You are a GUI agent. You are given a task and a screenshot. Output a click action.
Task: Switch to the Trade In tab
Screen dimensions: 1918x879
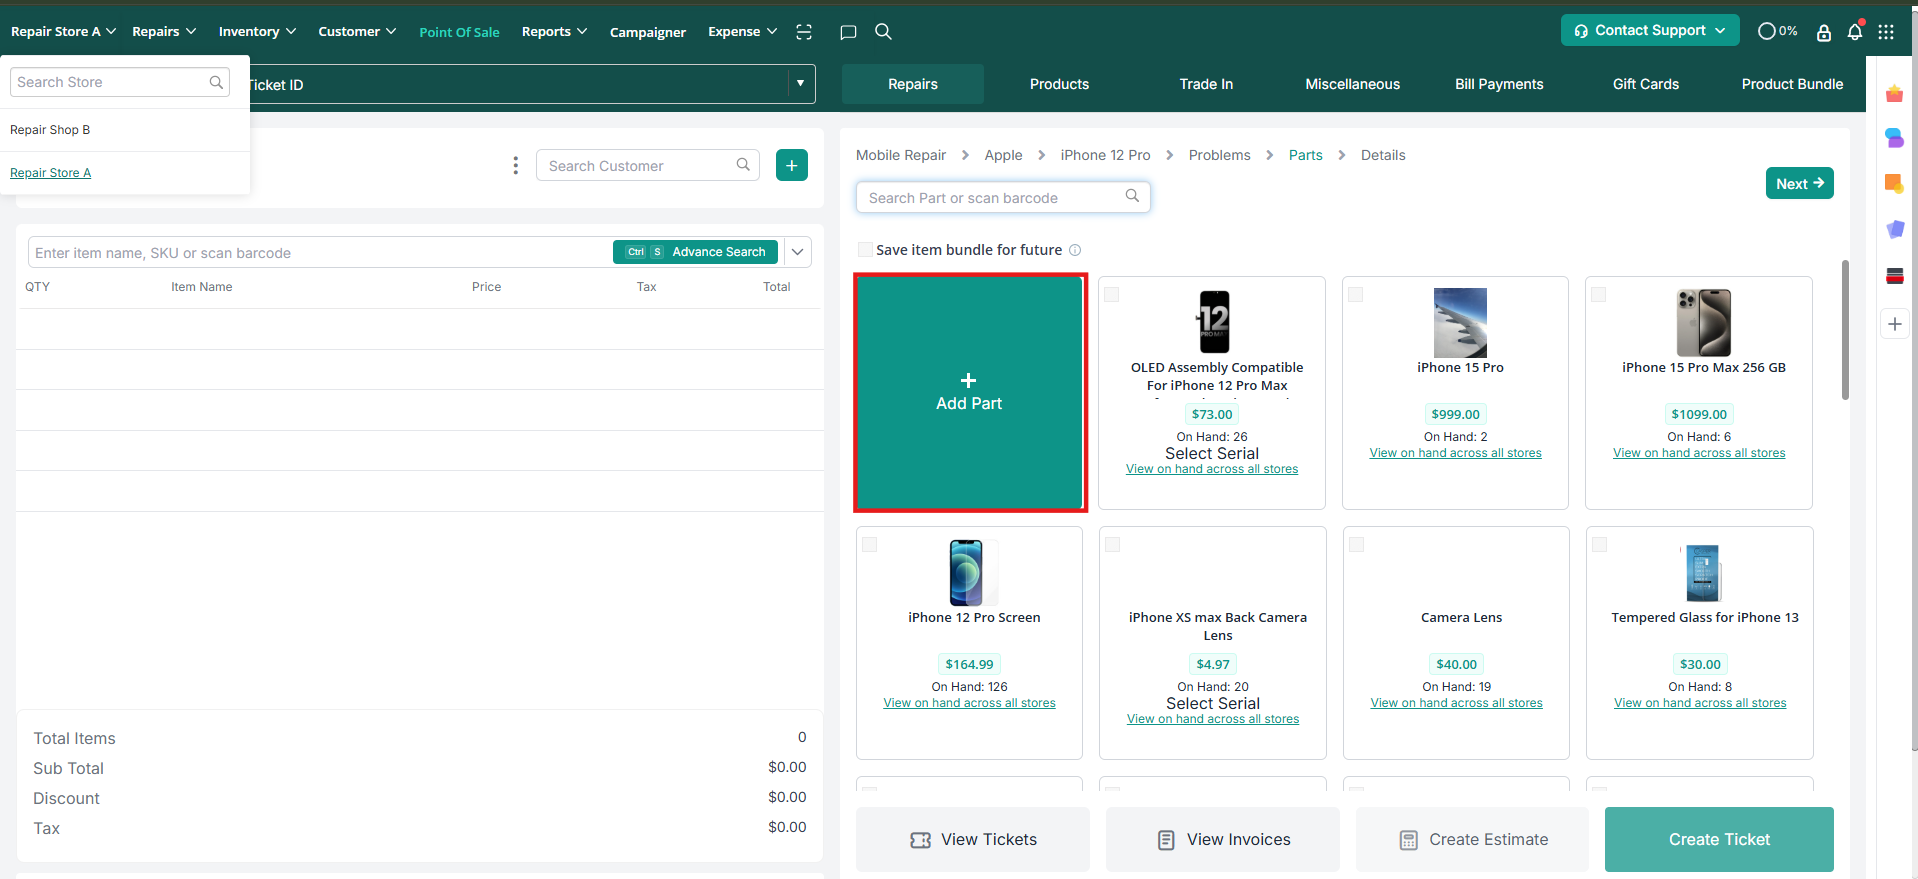click(x=1206, y=84)
